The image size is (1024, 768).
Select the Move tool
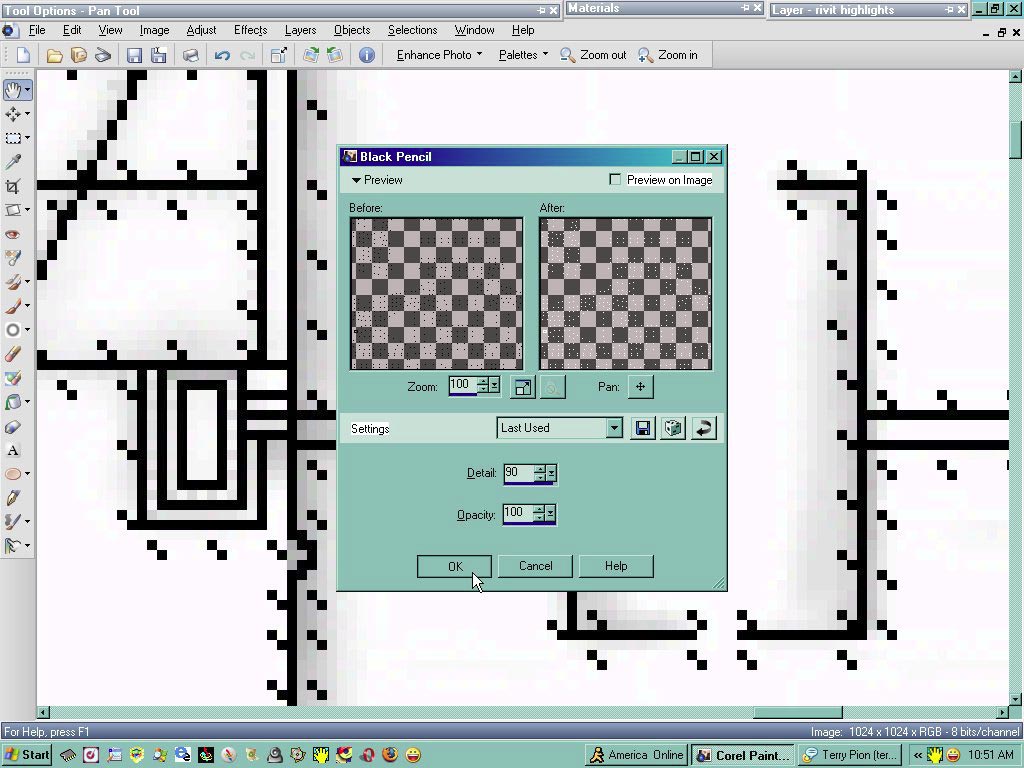(x=12, y=114)
